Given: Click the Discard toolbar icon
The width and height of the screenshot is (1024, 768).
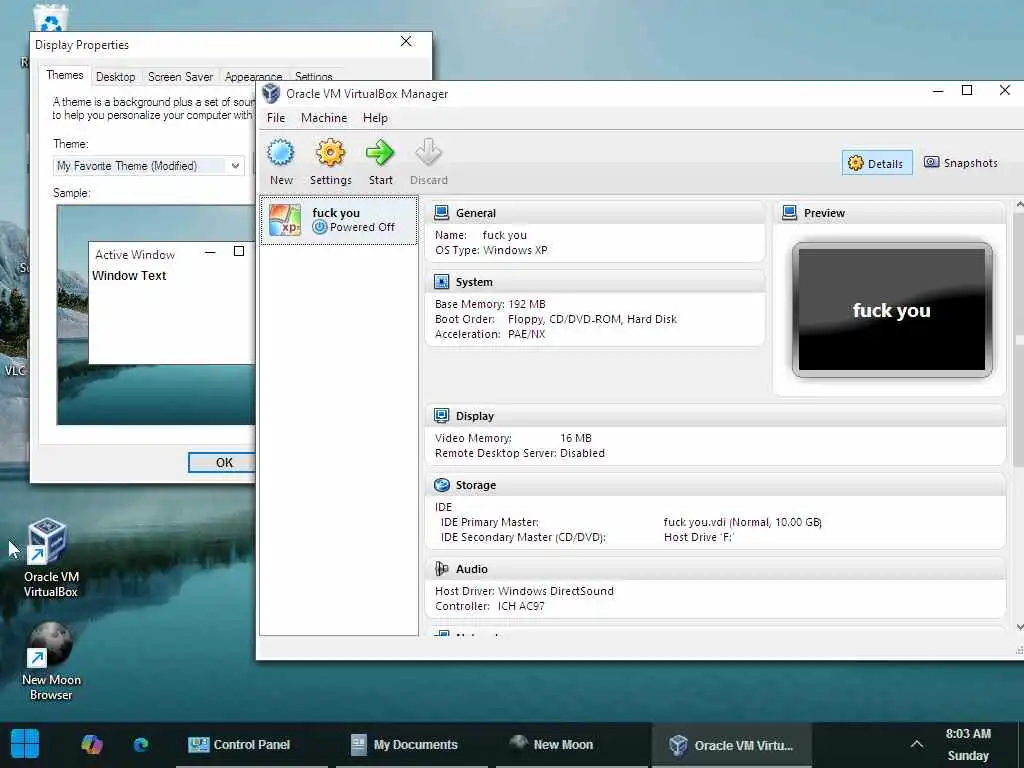Looking at the screenshot, I should point(428,153).
